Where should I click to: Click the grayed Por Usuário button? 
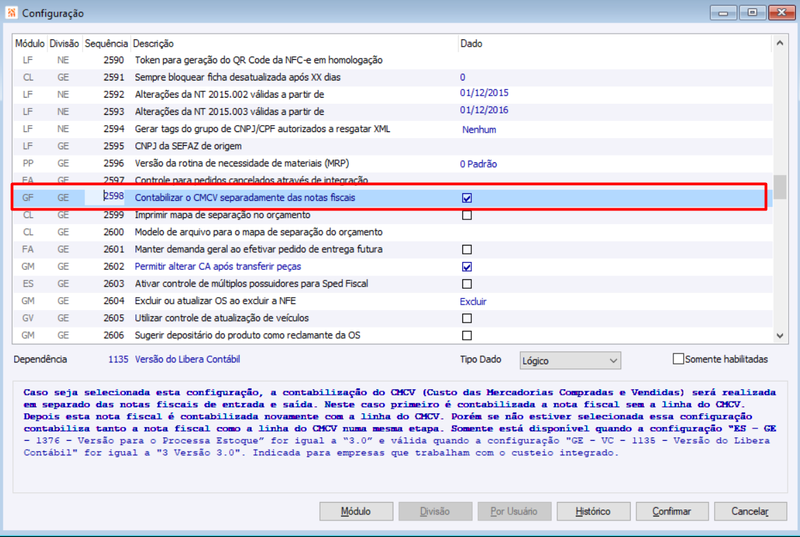pyautogui.click(x=514, y=511)
